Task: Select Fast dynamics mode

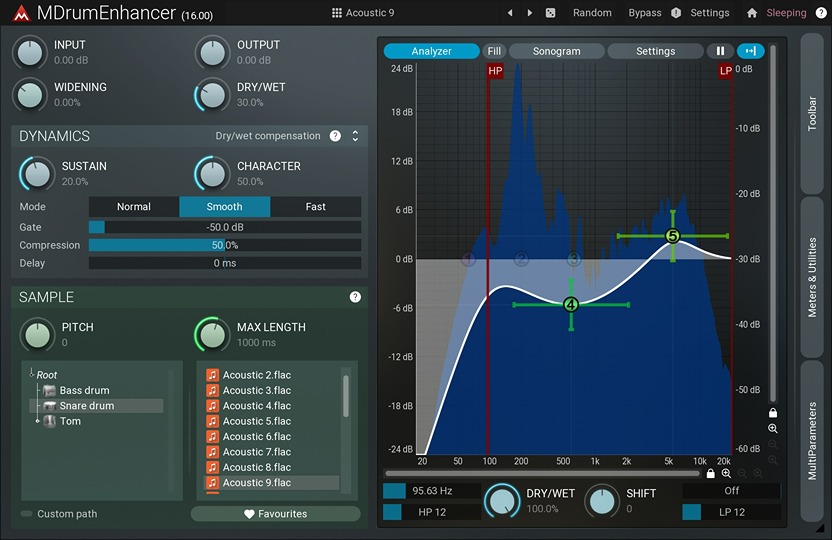Action: (x=315, y=207)
